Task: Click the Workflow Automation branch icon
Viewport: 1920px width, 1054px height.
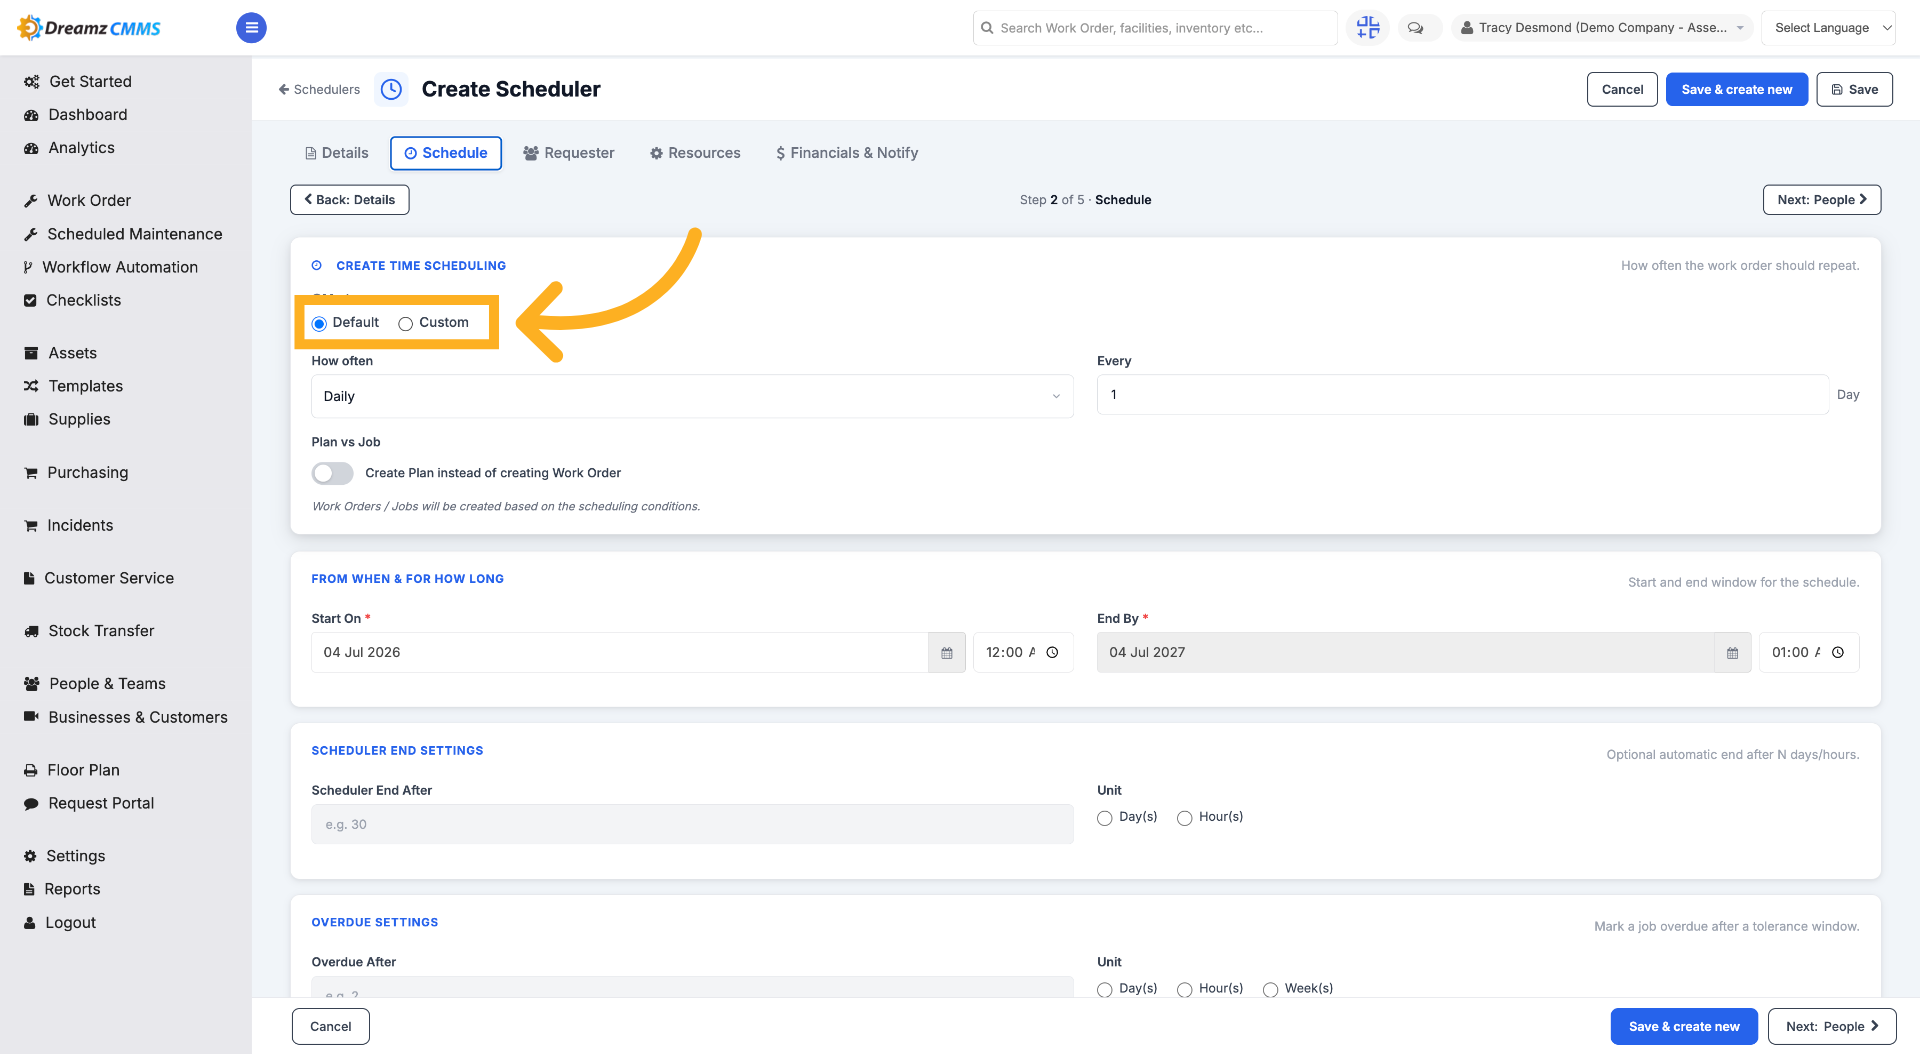Action: [x=28, y=268]
